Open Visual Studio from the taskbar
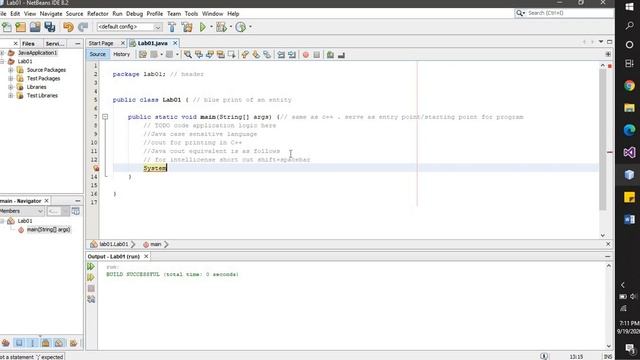The image size is (640, 360). [x=629, y=152]
